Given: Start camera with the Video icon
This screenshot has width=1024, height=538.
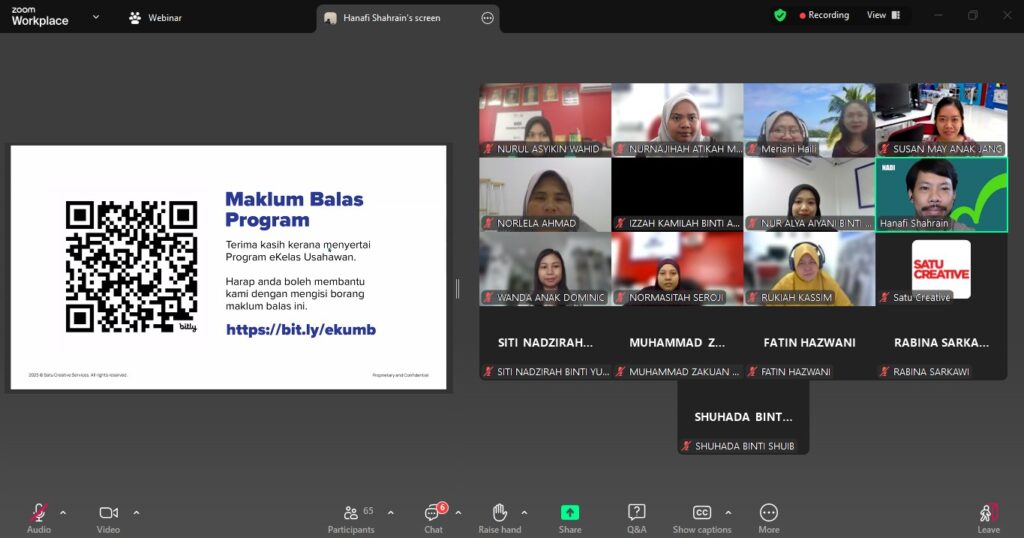Looking at the screenshot, I should point(108,513).
